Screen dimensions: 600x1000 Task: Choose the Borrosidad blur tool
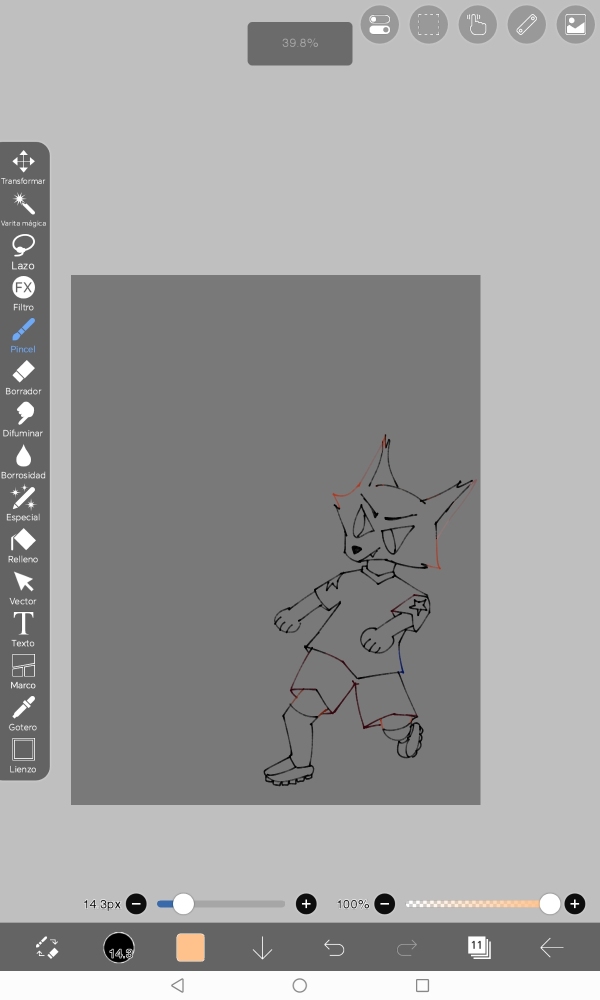[x=23, y=462]
